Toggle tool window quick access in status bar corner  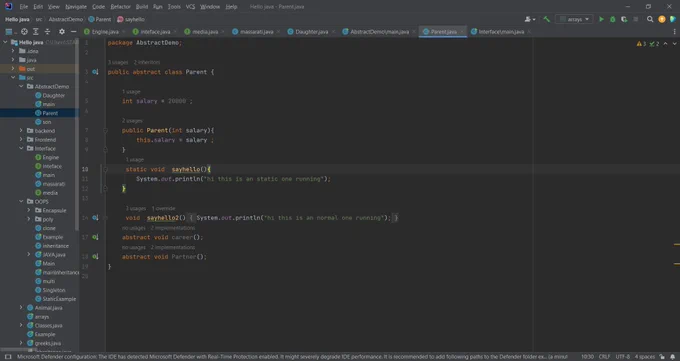tap(8, 357)
